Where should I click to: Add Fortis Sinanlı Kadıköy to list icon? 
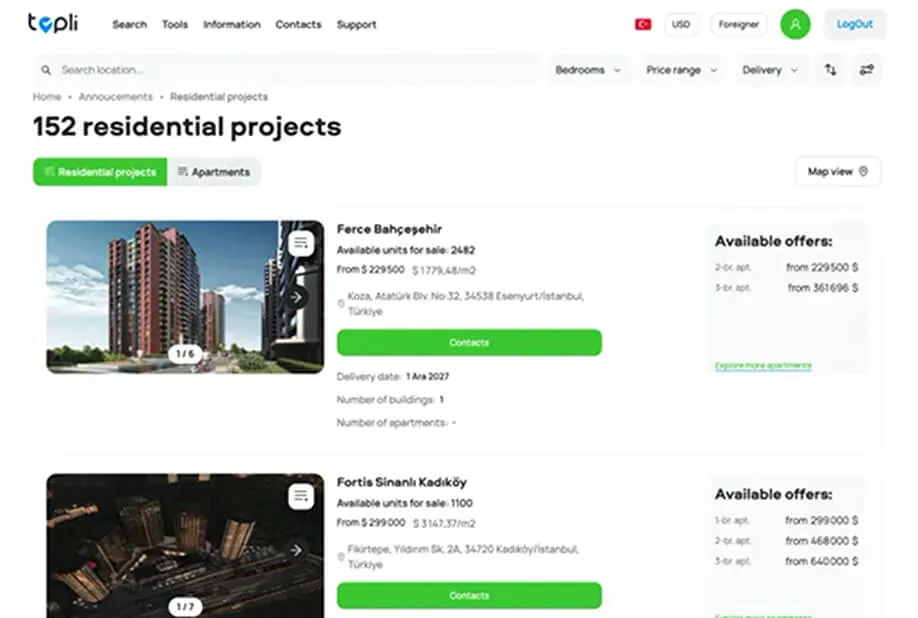pyautogui.click(x=301, y=496)
